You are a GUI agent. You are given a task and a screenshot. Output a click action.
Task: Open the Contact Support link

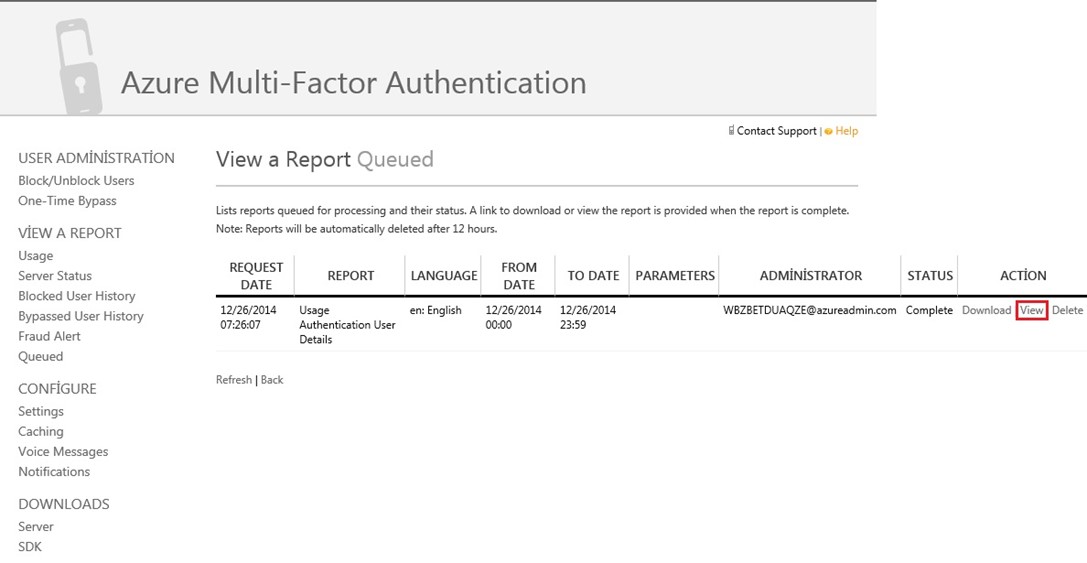pos(776,131)
